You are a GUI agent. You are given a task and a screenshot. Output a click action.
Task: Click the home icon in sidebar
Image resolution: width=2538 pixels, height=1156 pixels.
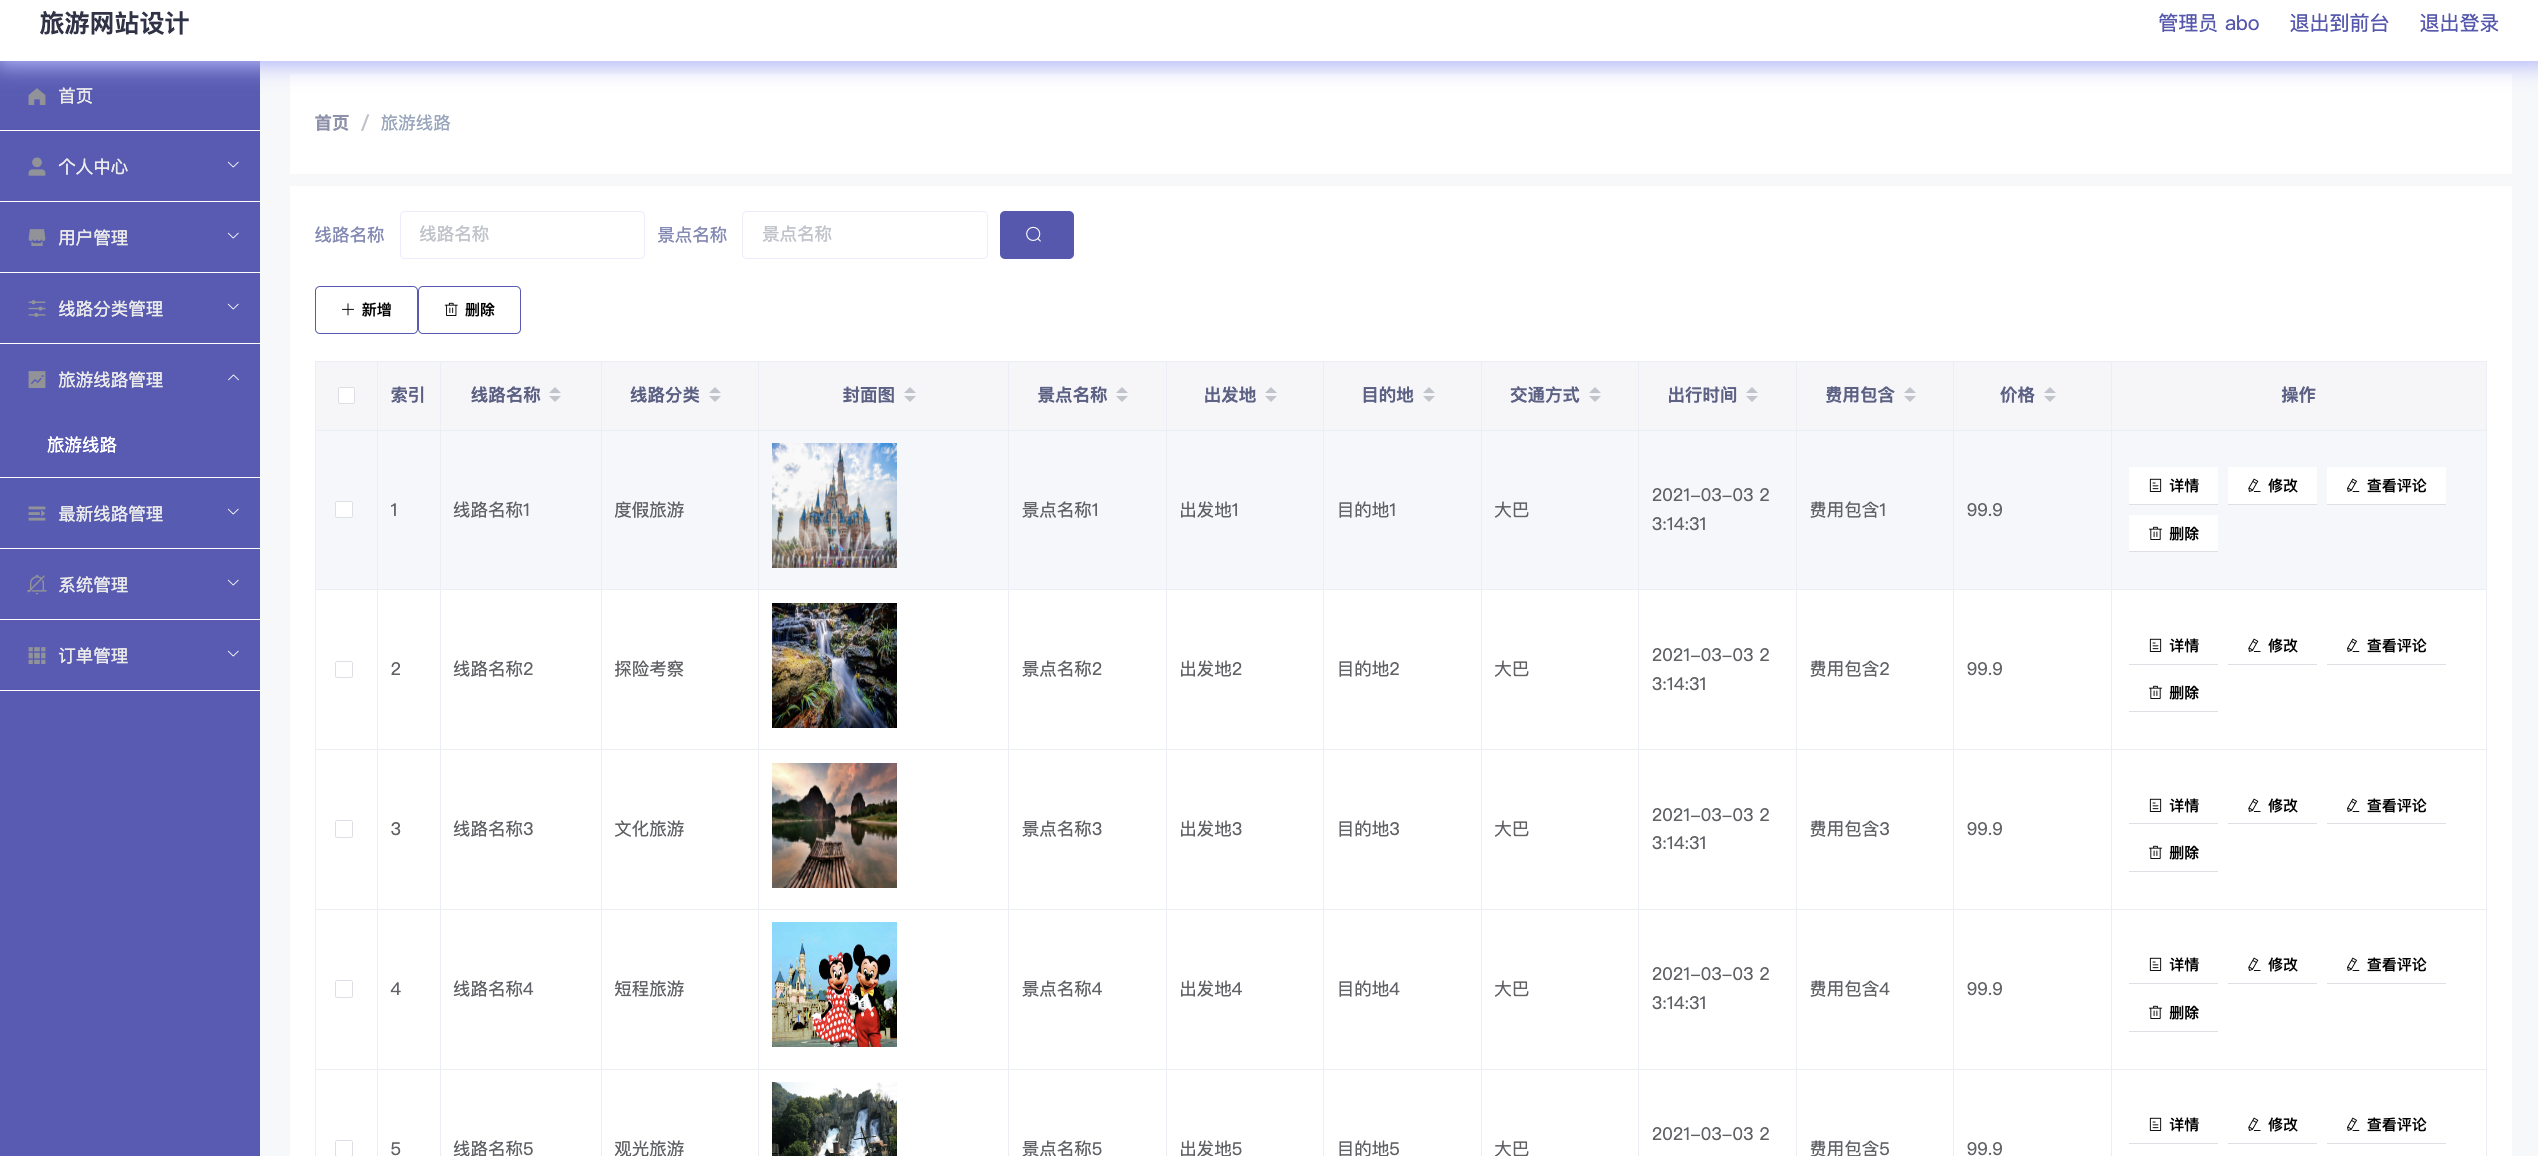click(37, 96)
